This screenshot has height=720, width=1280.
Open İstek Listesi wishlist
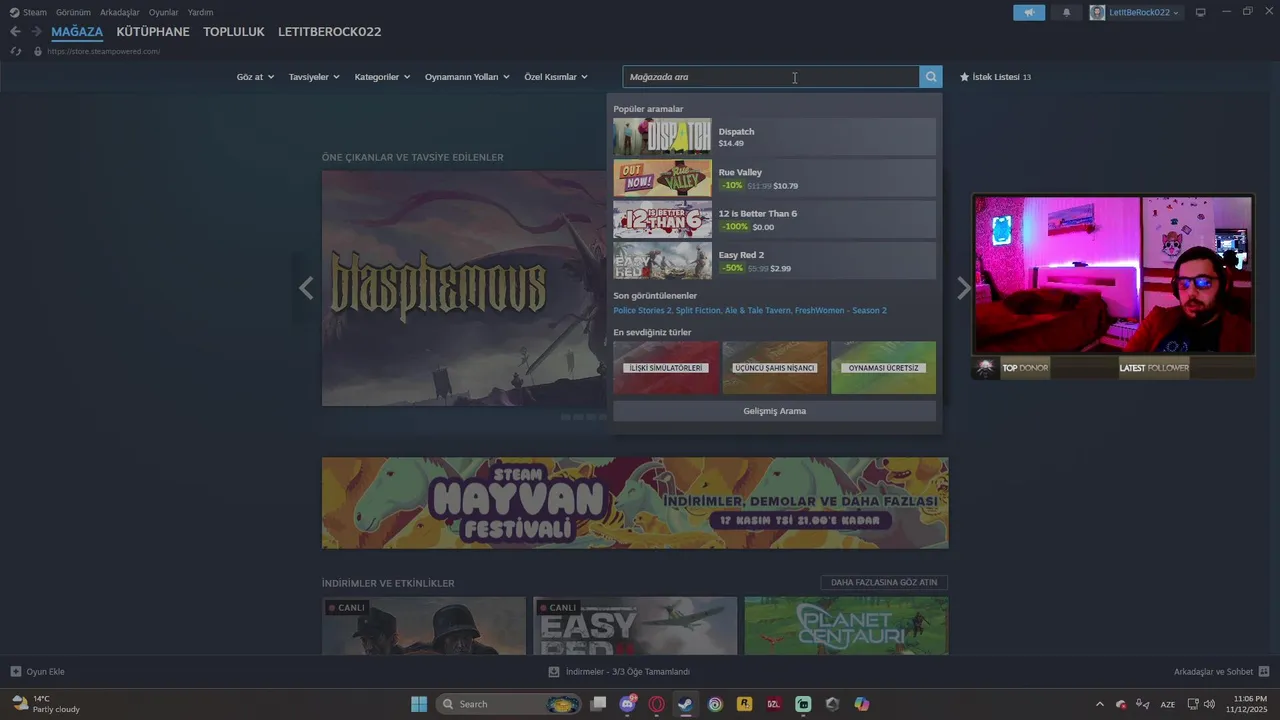(x=995, y=77)
